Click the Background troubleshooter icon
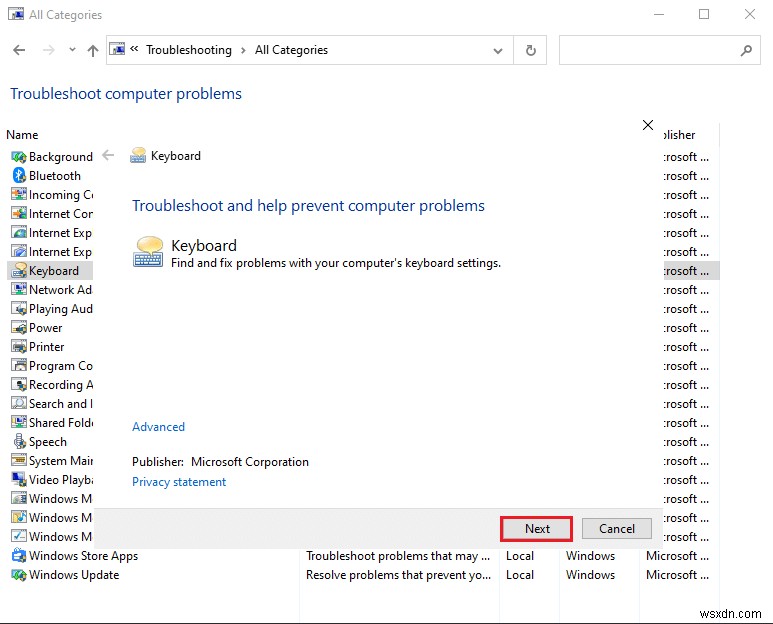The height and width of the screenshot is (624, 773). pyautogui.click(x=19, y=157)
